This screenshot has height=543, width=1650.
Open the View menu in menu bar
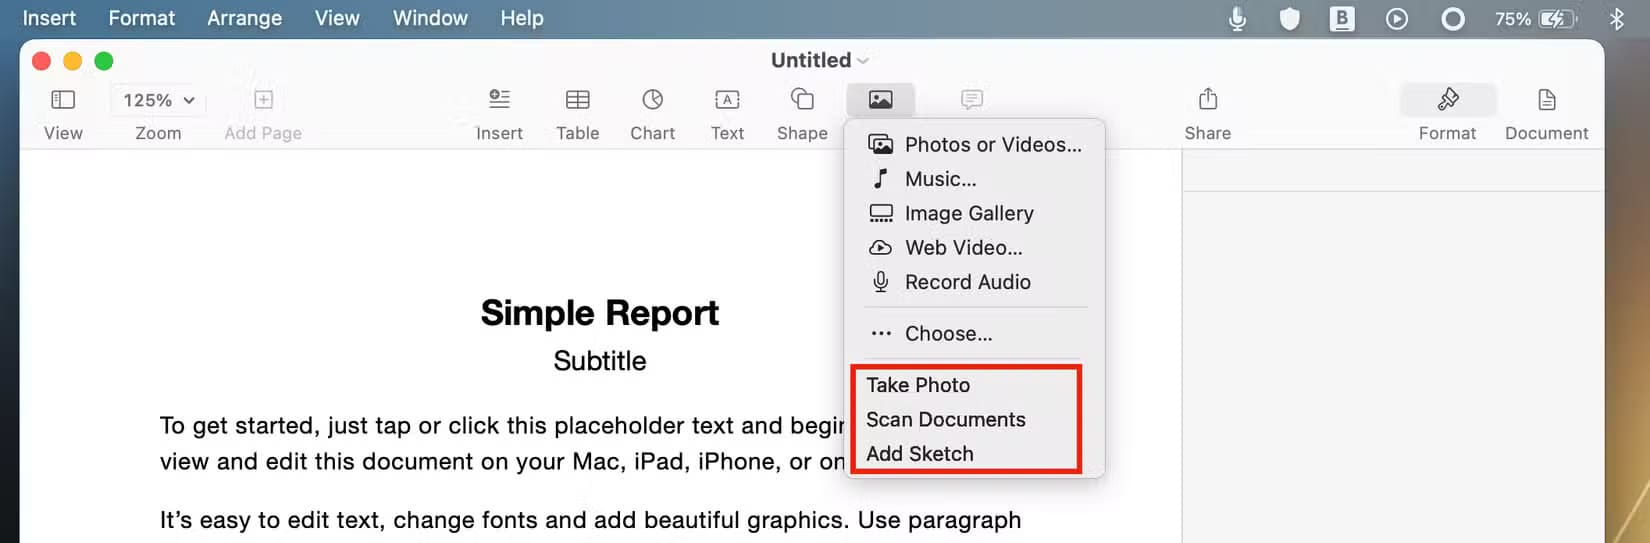(x=337, y=18)
